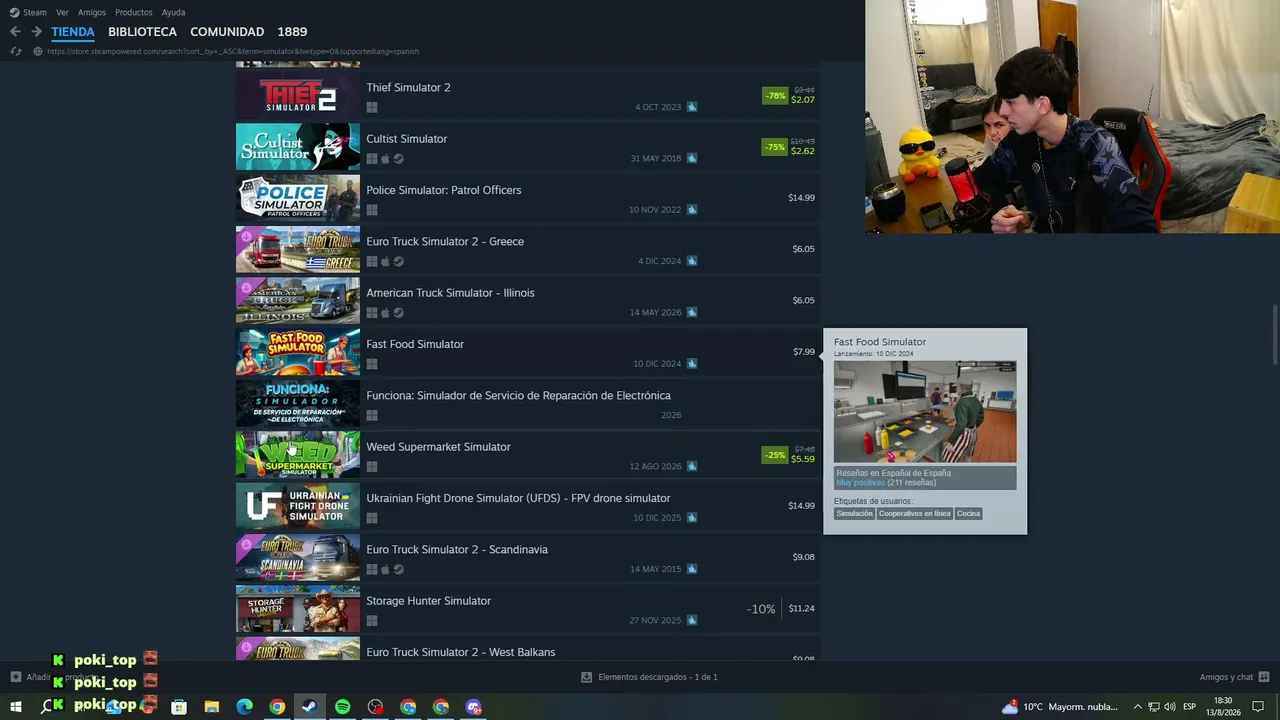Open the taskbar volume control
Viewport: 1280px width, 720px height.
pyautogui.click(x=1169, y=707)
